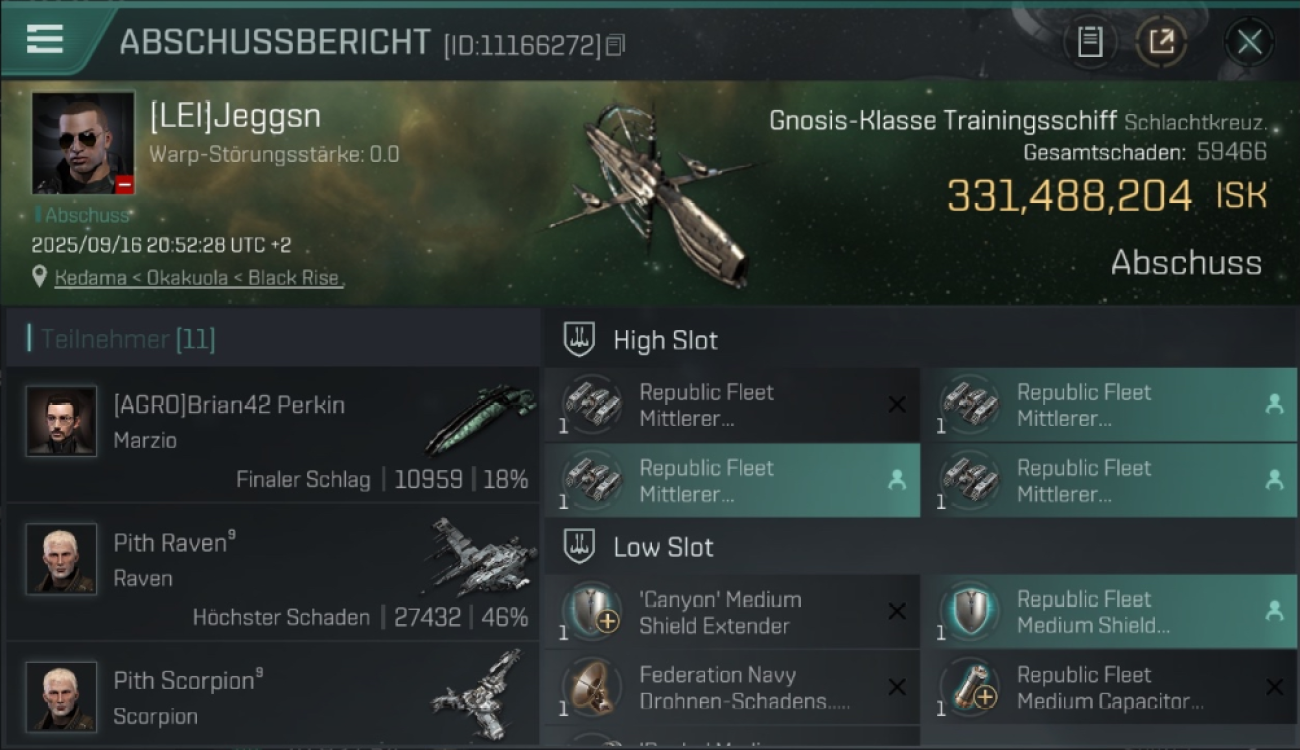The height and width of the screenshot is (750, 1300).
Task: Open the hamburger menu in the header
Action: [45, 40]
